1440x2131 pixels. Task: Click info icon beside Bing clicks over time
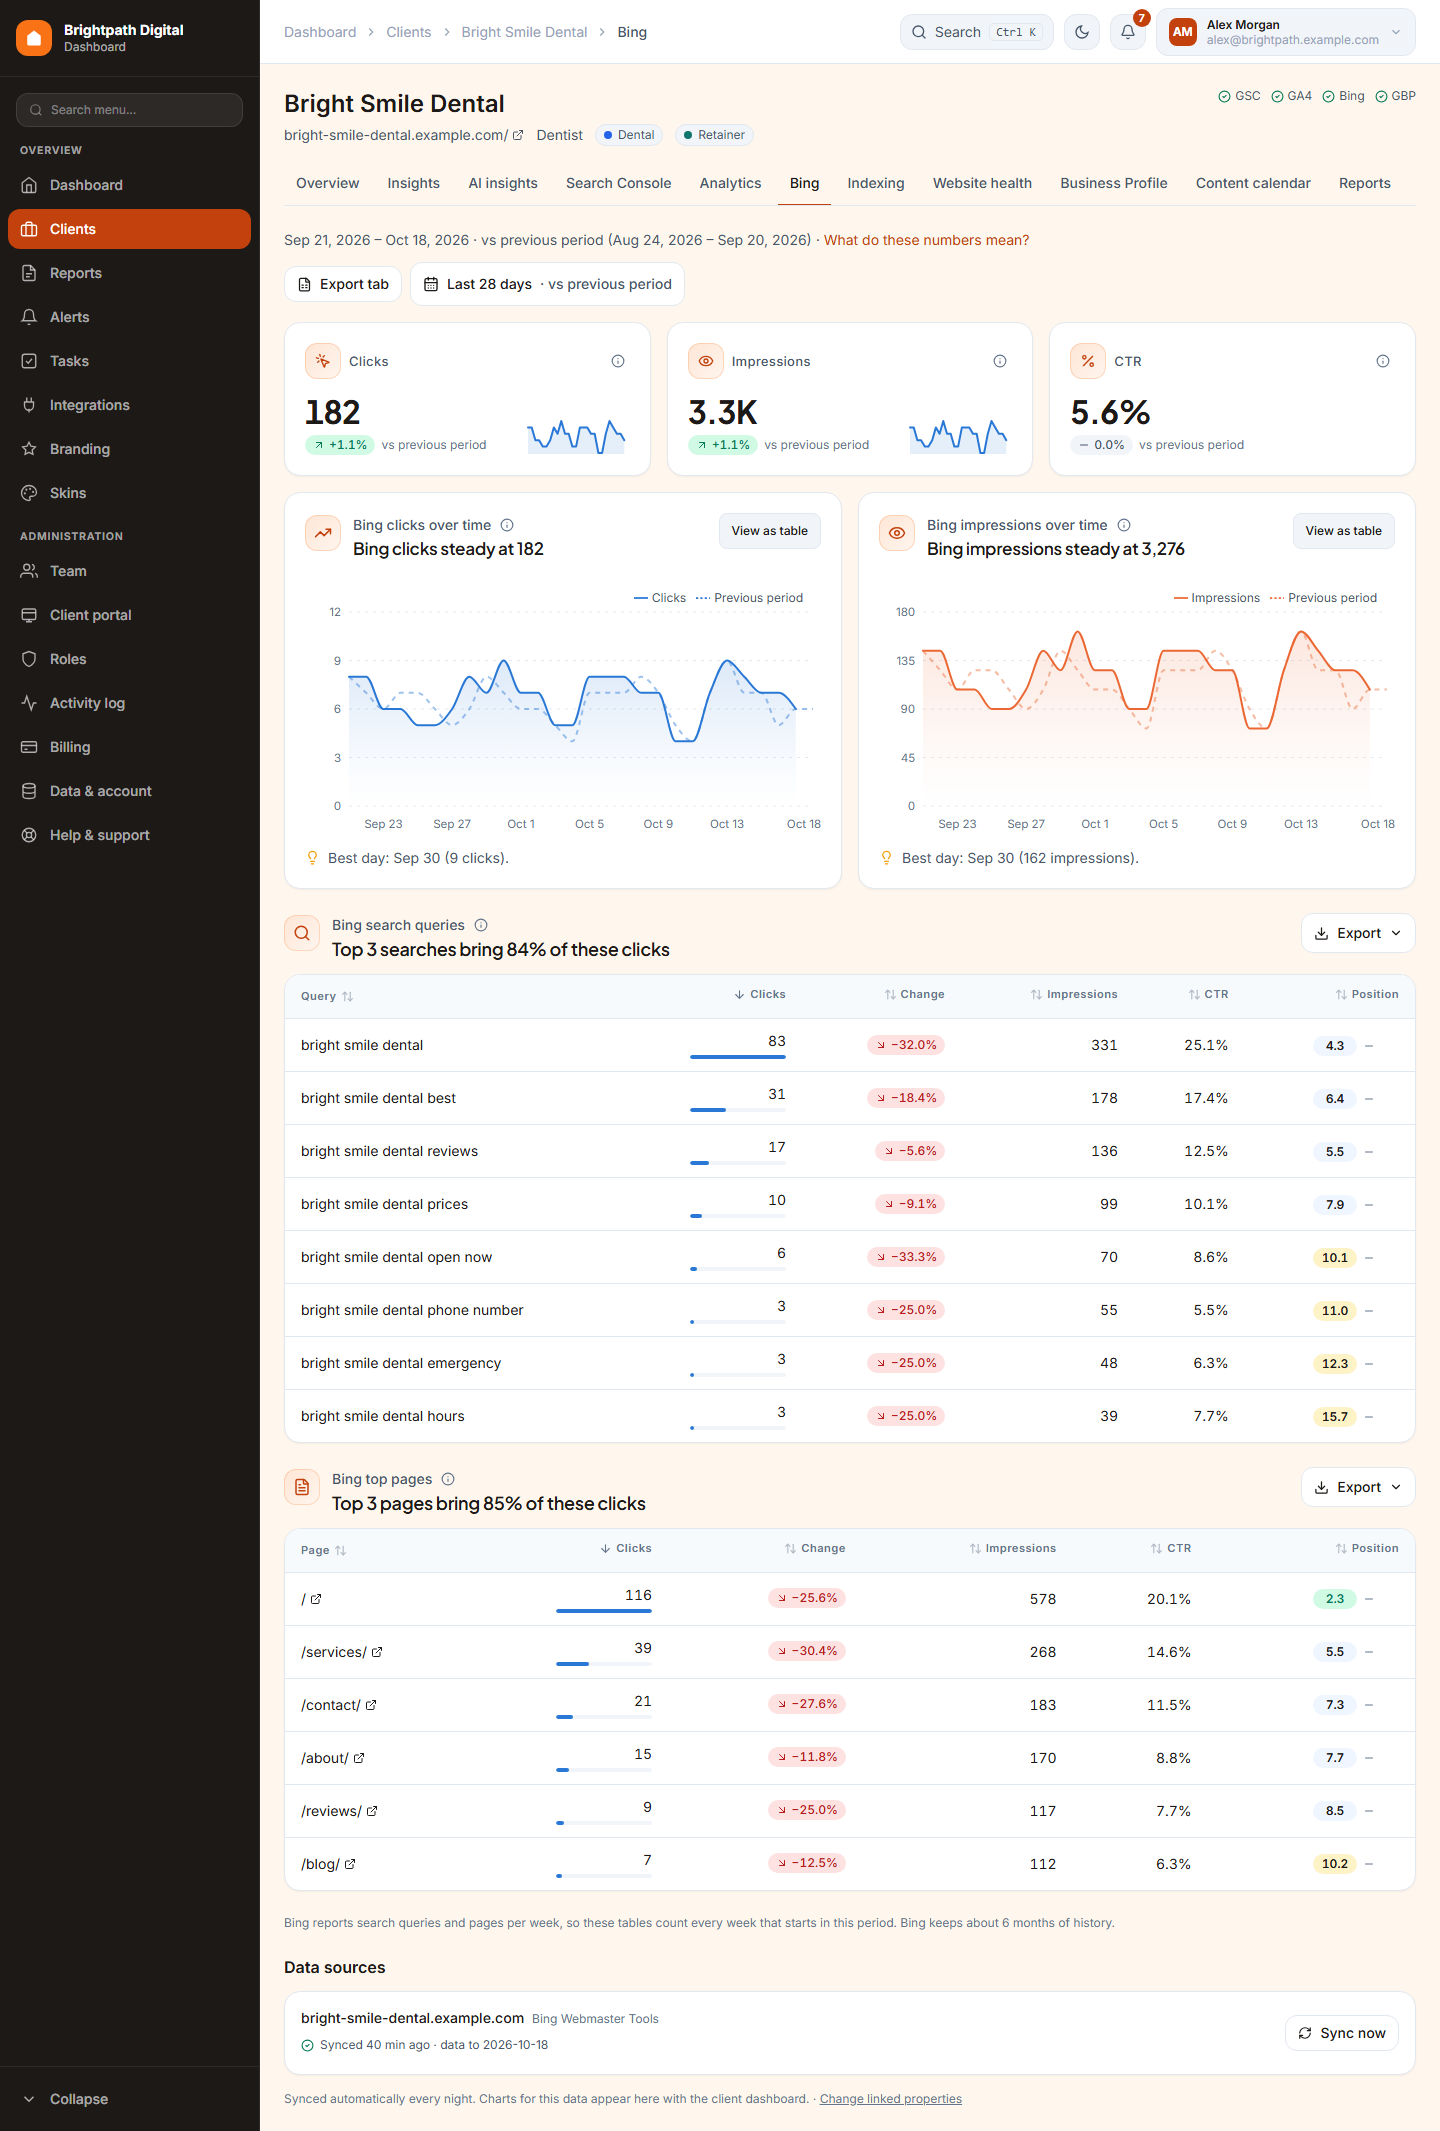click(507, 525)
